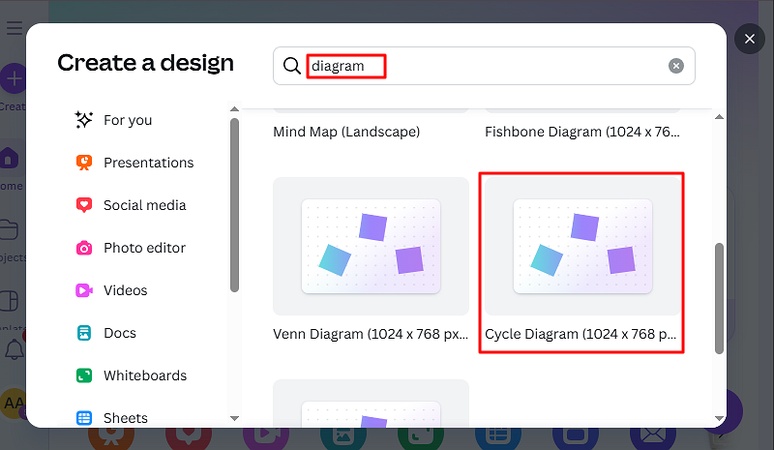Image resolution: width=774 pixels, height=450 pixels.
Task: Open the Docs category
Action: 120,333
